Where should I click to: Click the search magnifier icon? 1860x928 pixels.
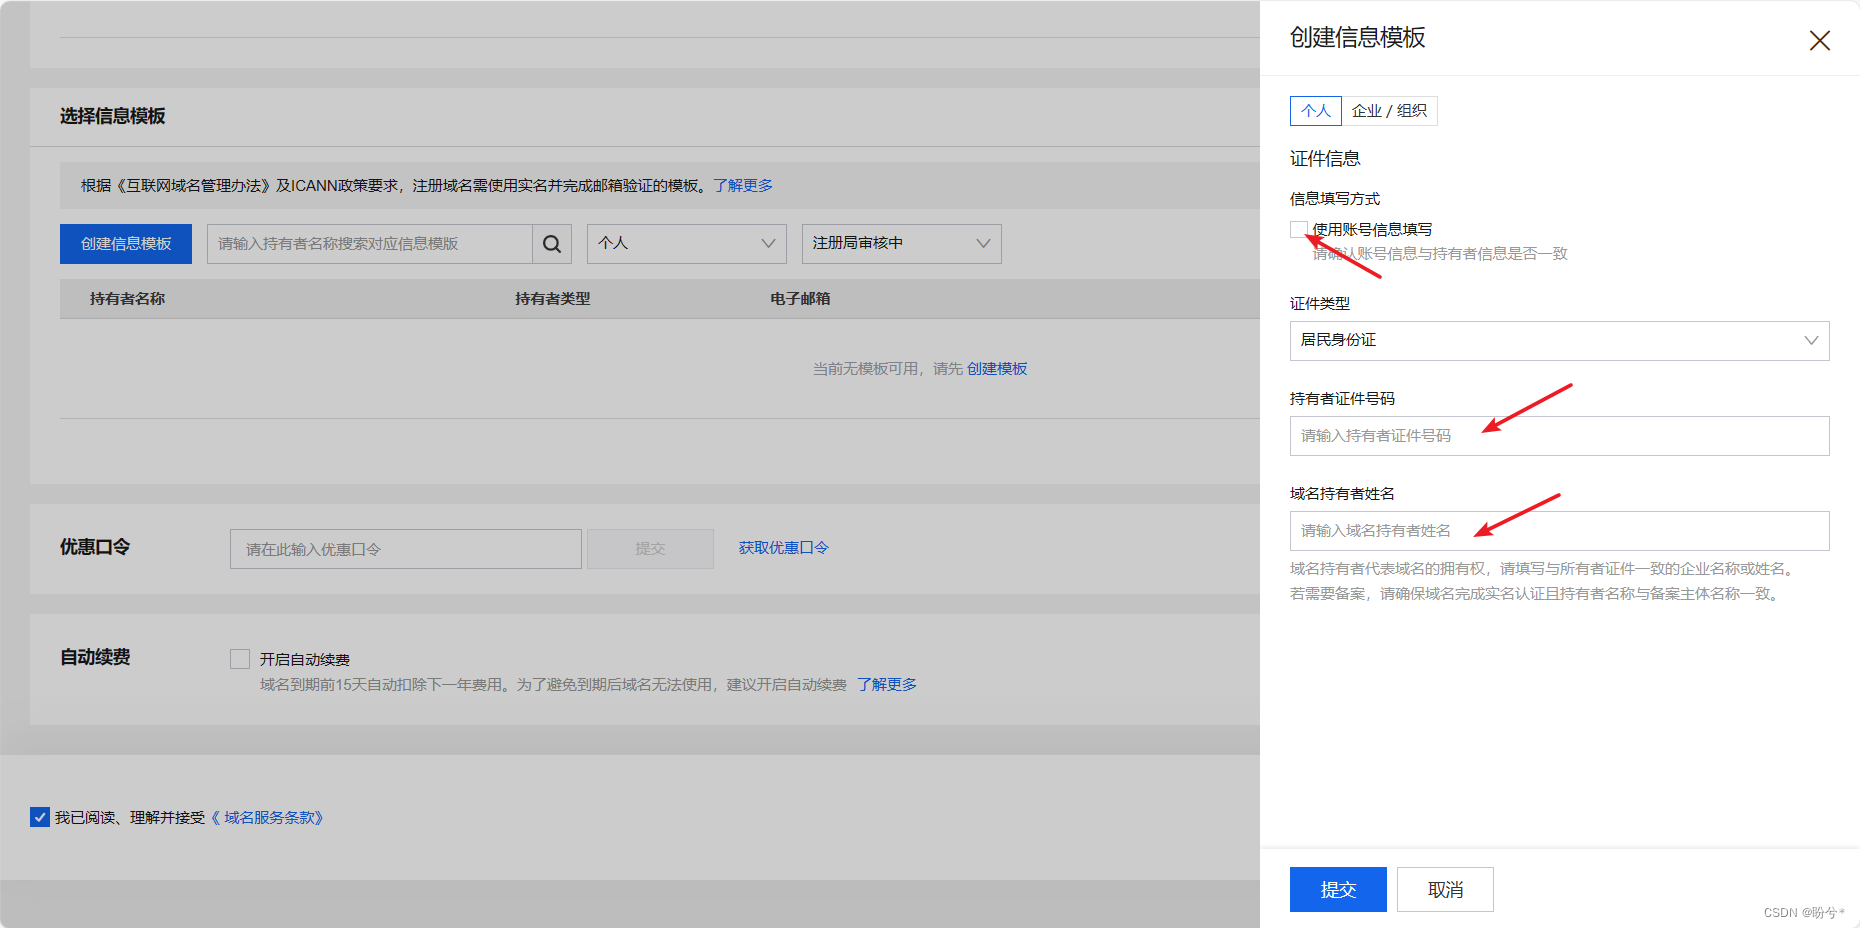tap(552, 244)
